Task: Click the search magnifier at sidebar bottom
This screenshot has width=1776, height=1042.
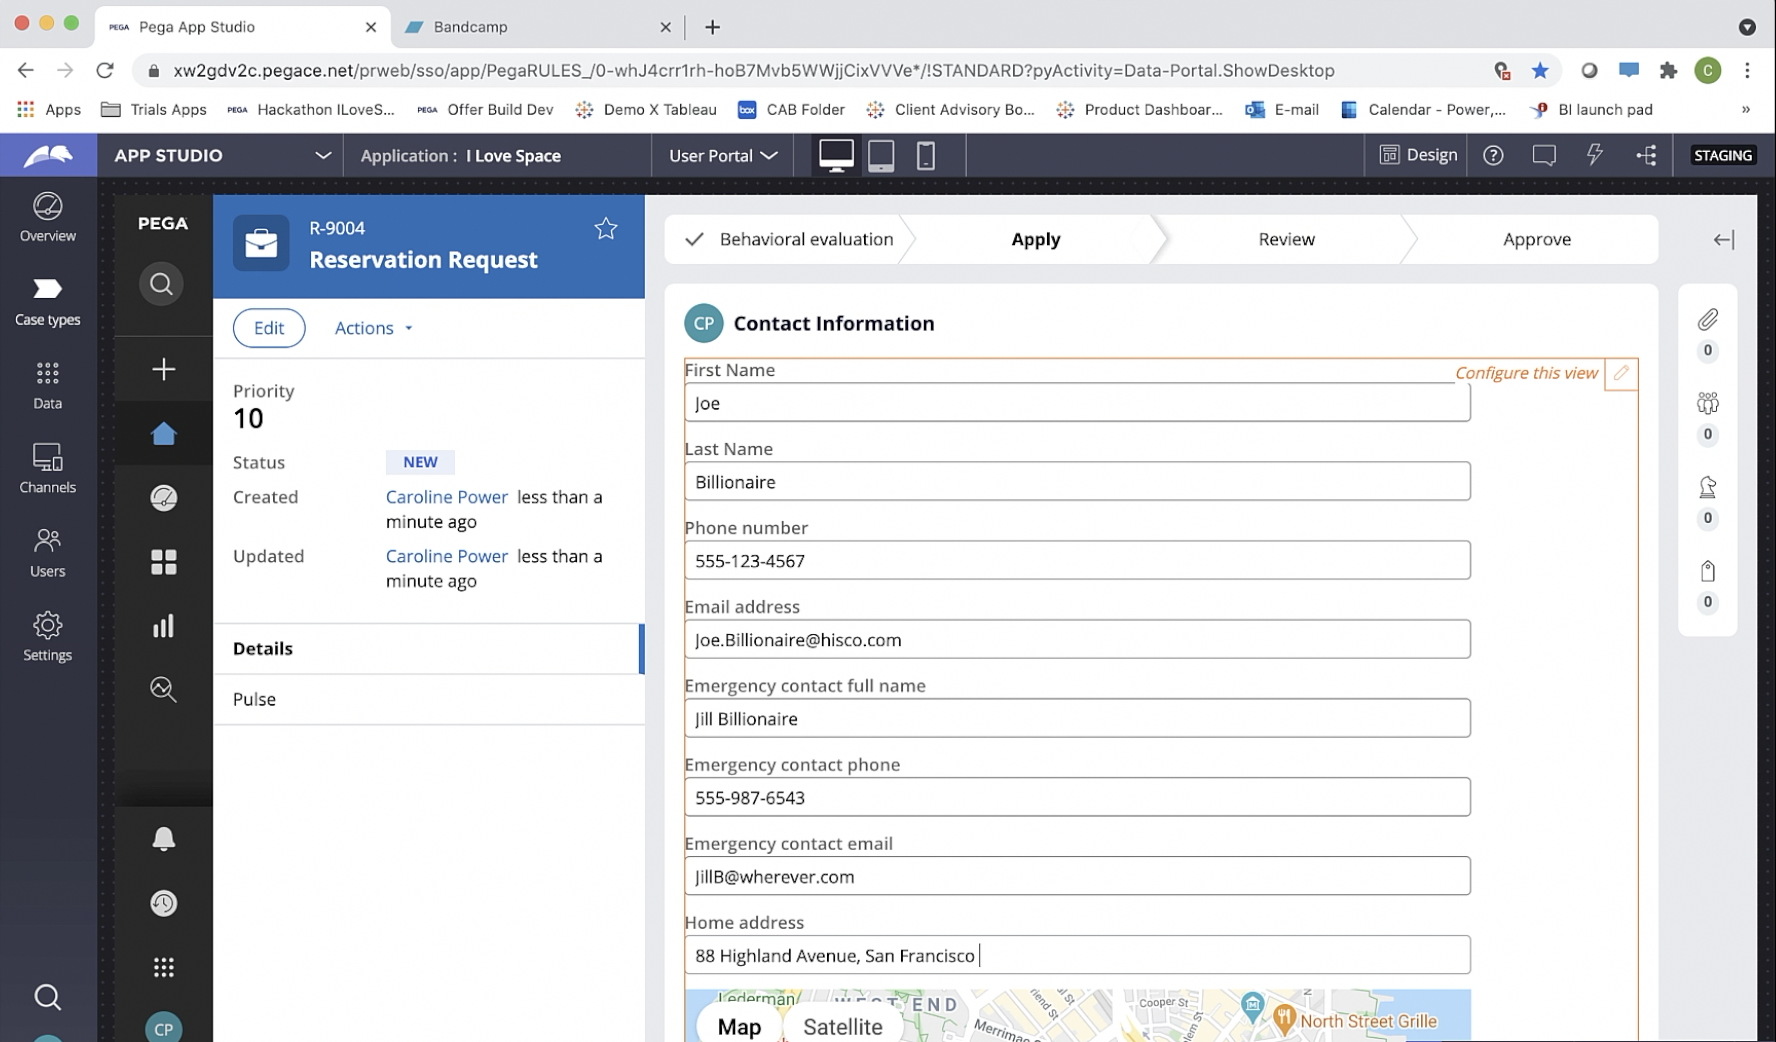Action: (47, 996)
